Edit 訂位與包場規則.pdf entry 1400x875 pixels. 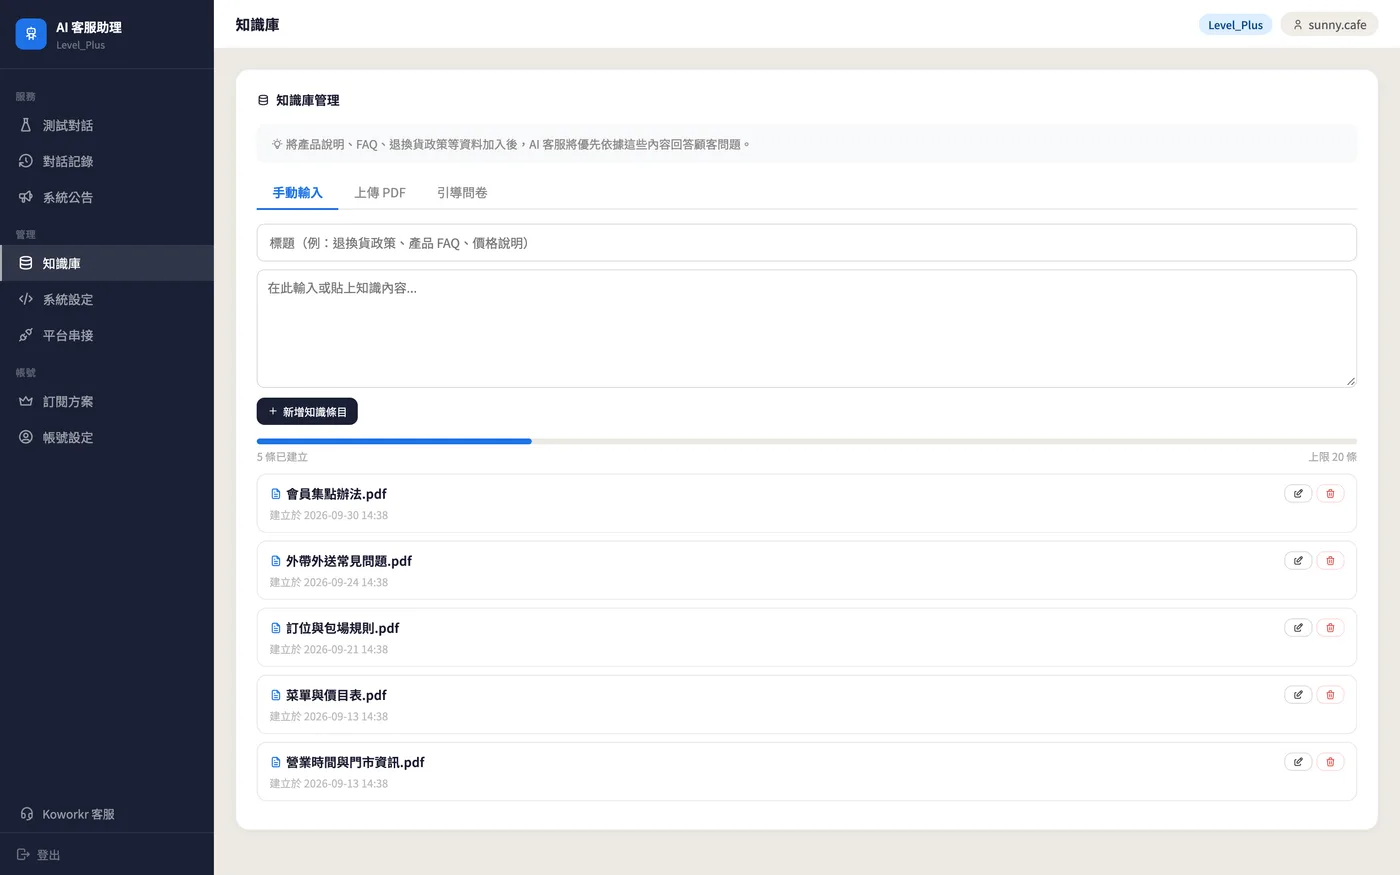click(1298, 628)
